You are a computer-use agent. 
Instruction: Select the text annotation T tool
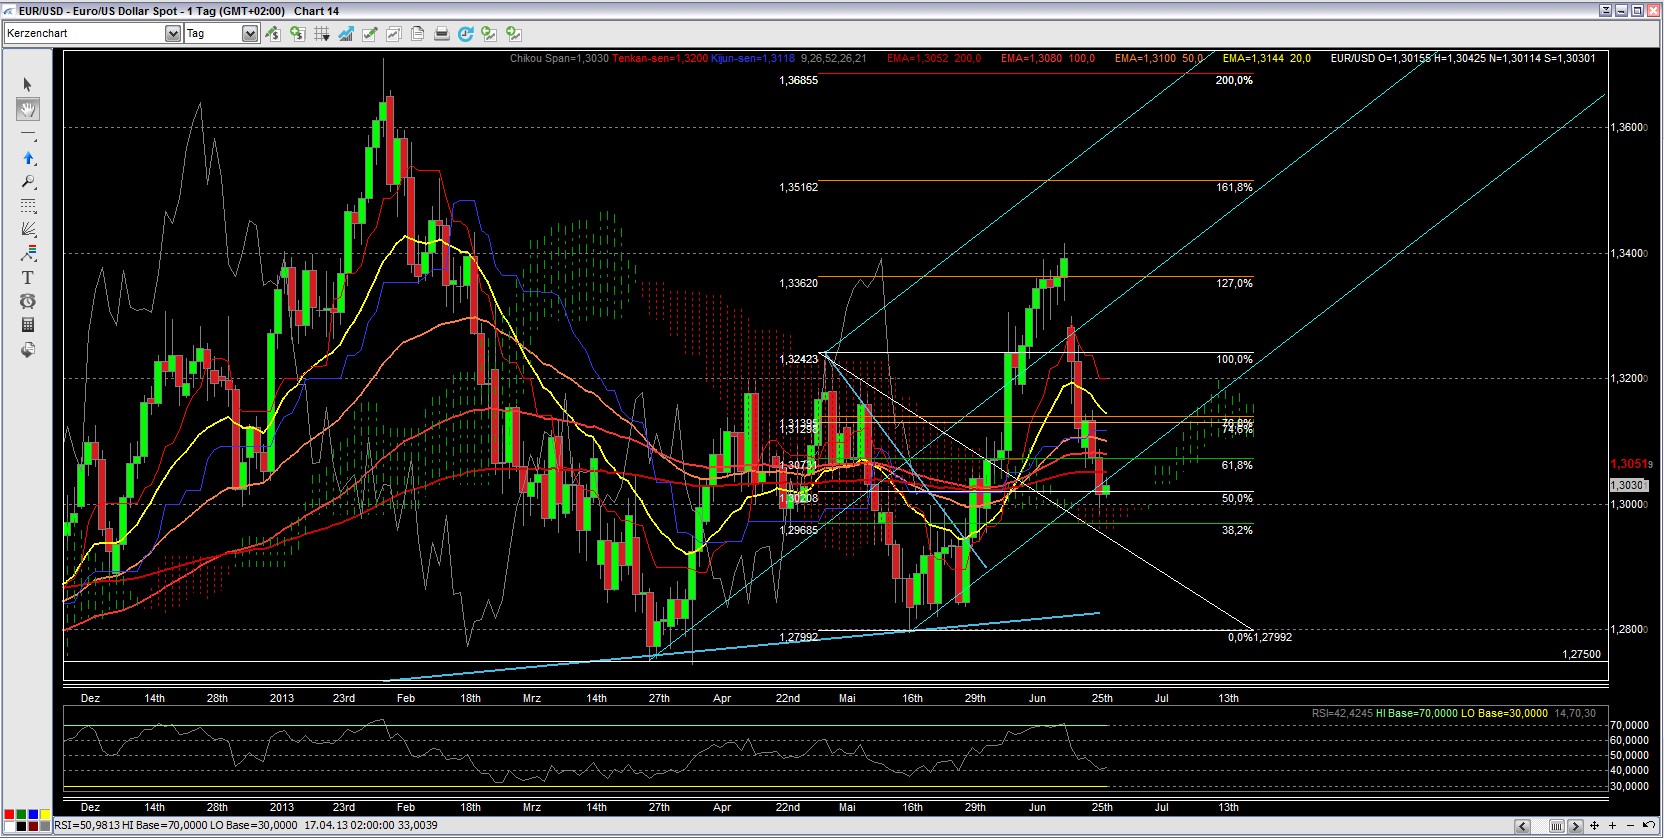click(28, 278)
